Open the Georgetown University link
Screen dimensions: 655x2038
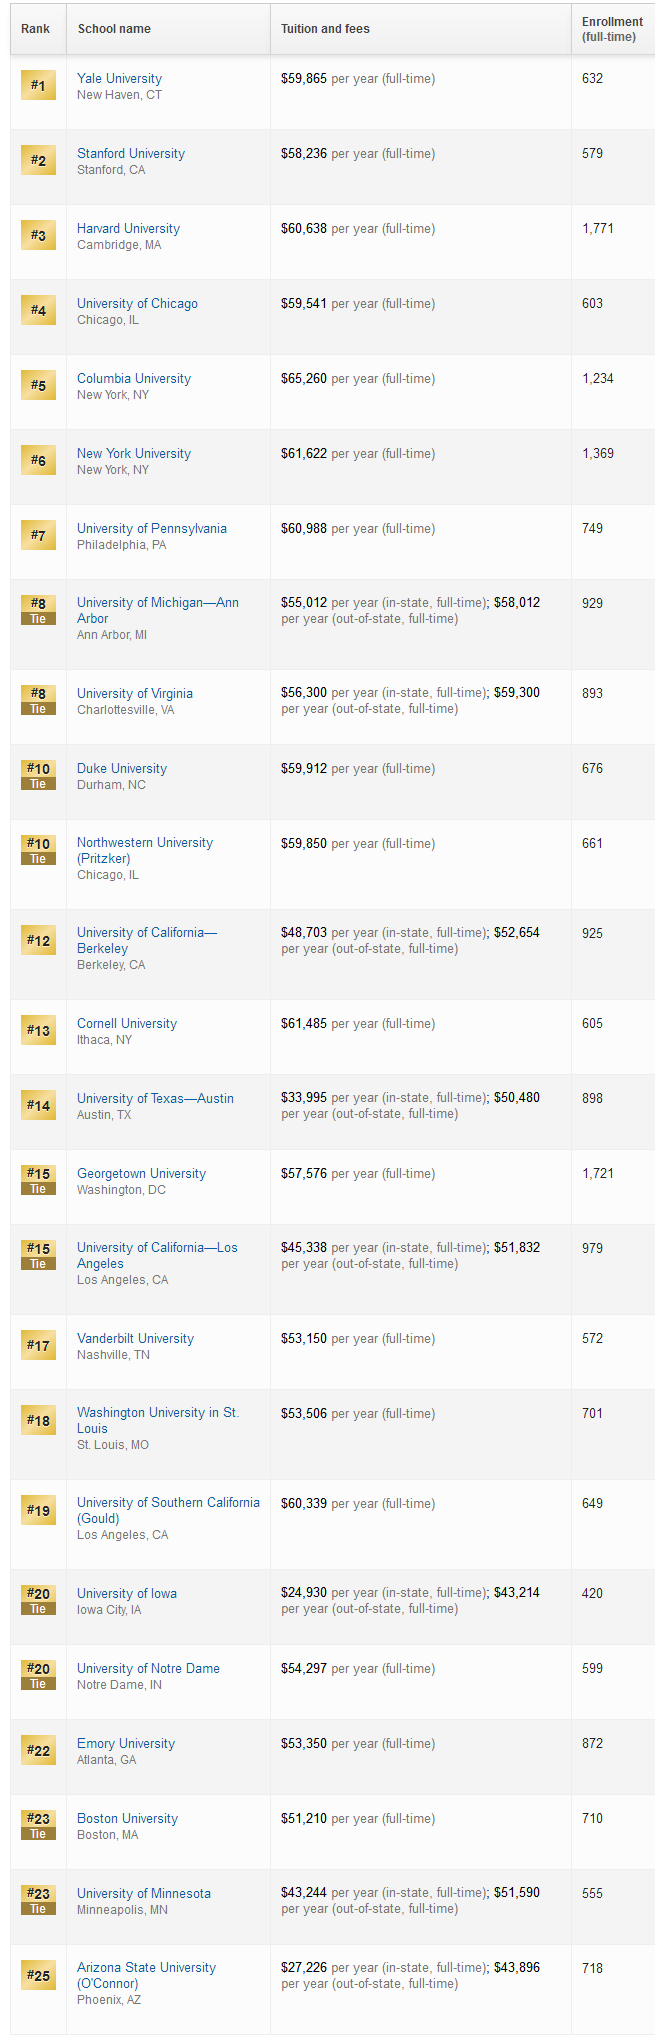pos(141,1173)
